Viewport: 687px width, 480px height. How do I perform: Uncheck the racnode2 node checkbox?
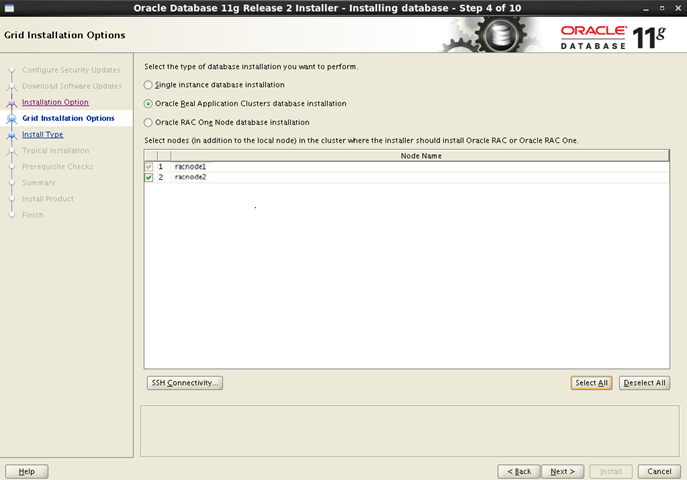(149, 177)
